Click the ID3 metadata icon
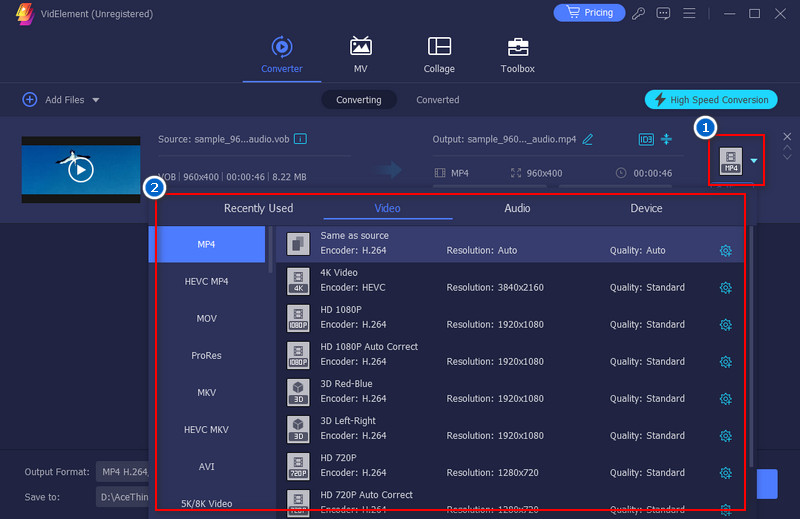 (646, 139)
